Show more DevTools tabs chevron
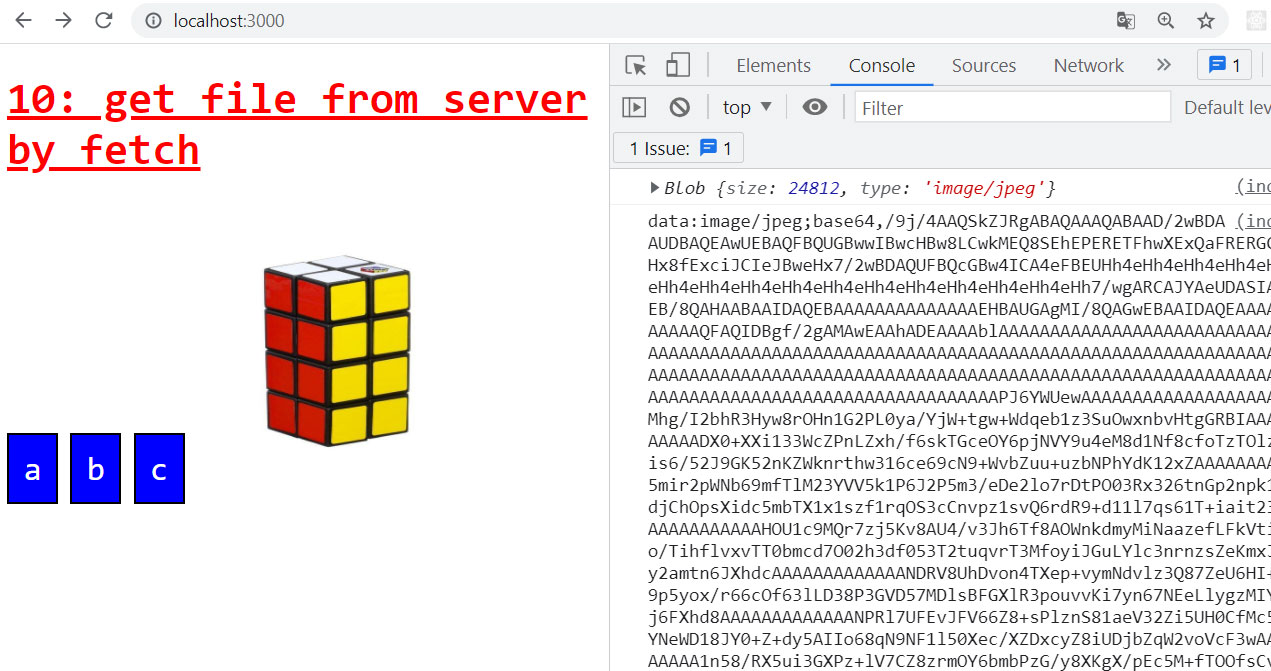The height and width of the screenshot is (671, 1271). tap(1163, 65)
